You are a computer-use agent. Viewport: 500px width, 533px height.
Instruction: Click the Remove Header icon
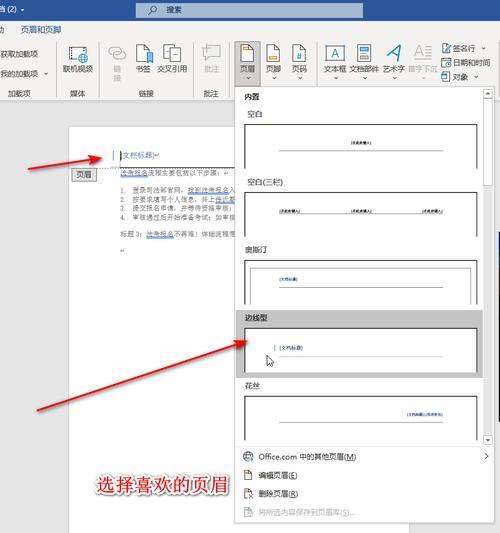click(248, 493)
